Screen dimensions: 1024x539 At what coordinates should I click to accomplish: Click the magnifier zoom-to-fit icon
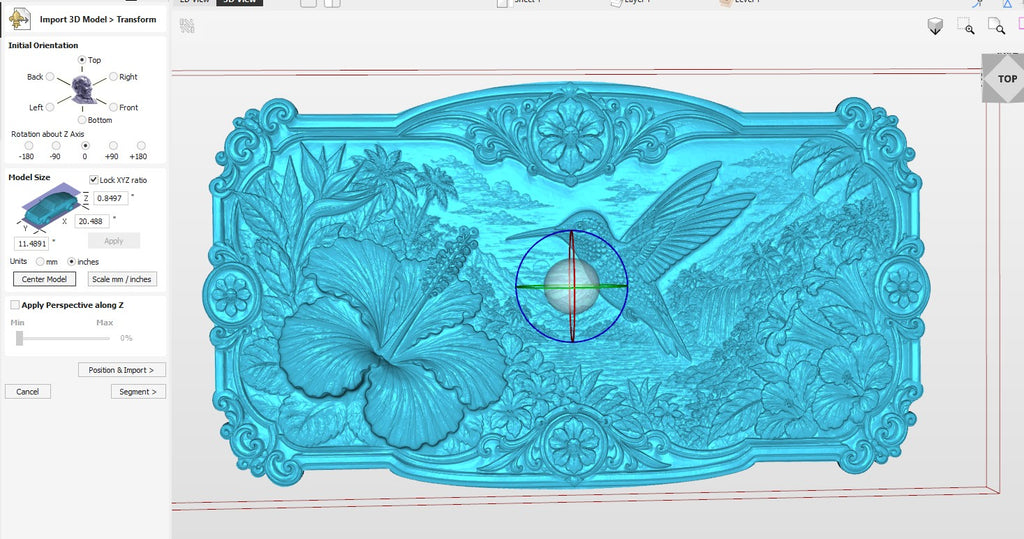996,26
